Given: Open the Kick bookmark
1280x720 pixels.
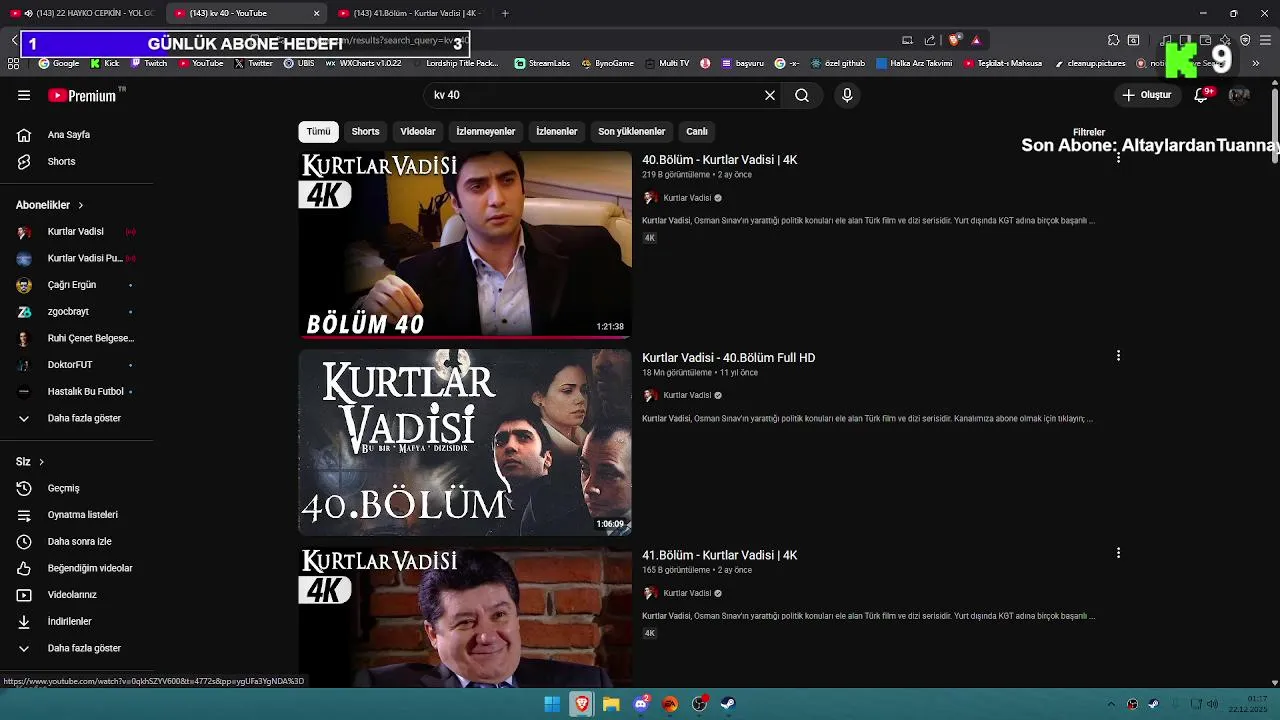Looking at the screenshot, I should 104,63.
